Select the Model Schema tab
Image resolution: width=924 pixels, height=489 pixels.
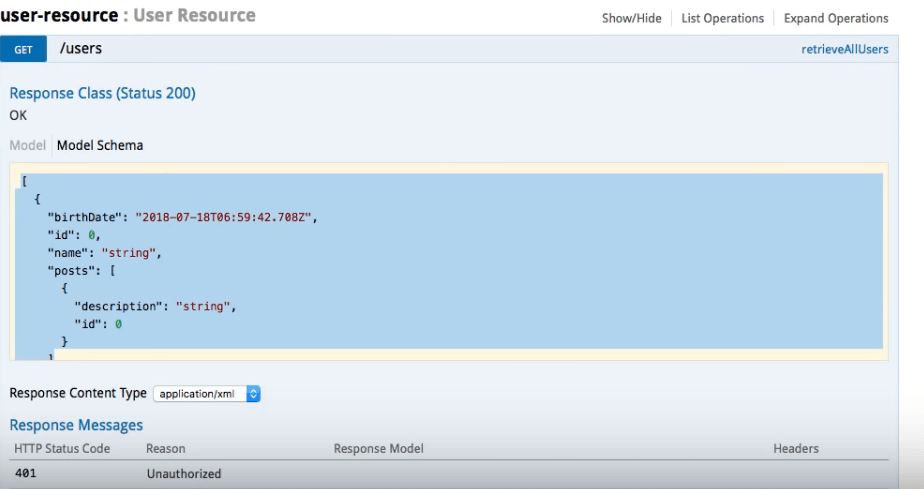[x=100, y=145]
